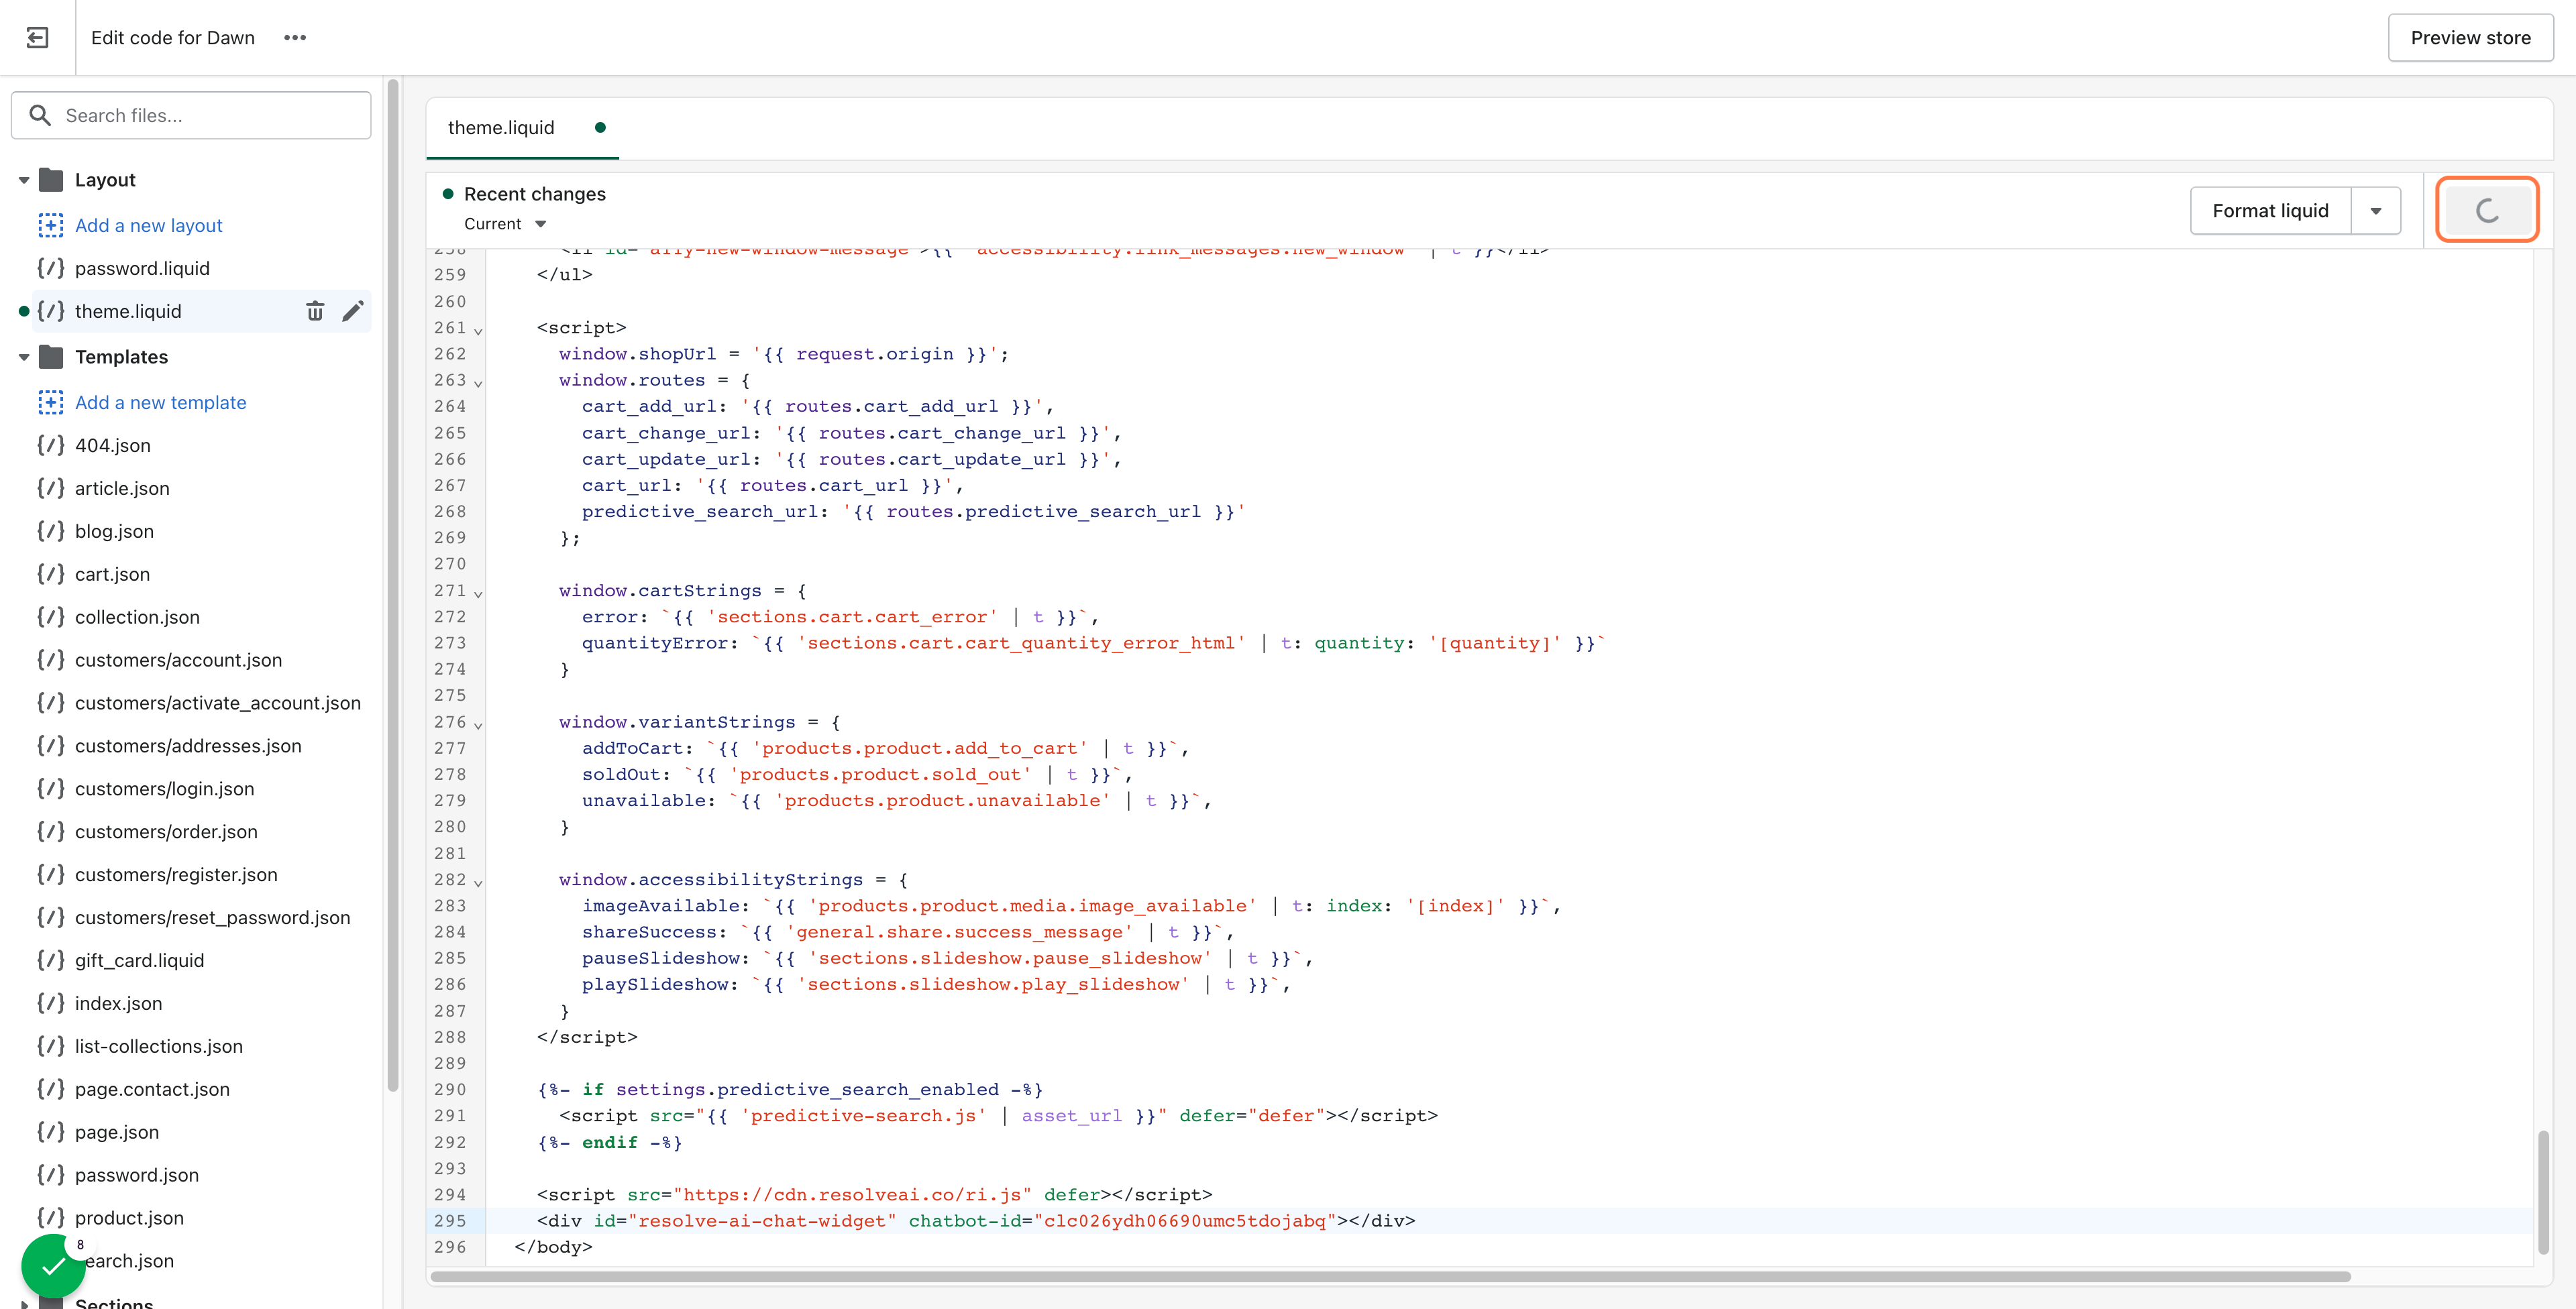Image resolution: width=2576 pixels, height=1309 pixels.
Task: Click the file icon beside 404.json
Action: [51, 446]
